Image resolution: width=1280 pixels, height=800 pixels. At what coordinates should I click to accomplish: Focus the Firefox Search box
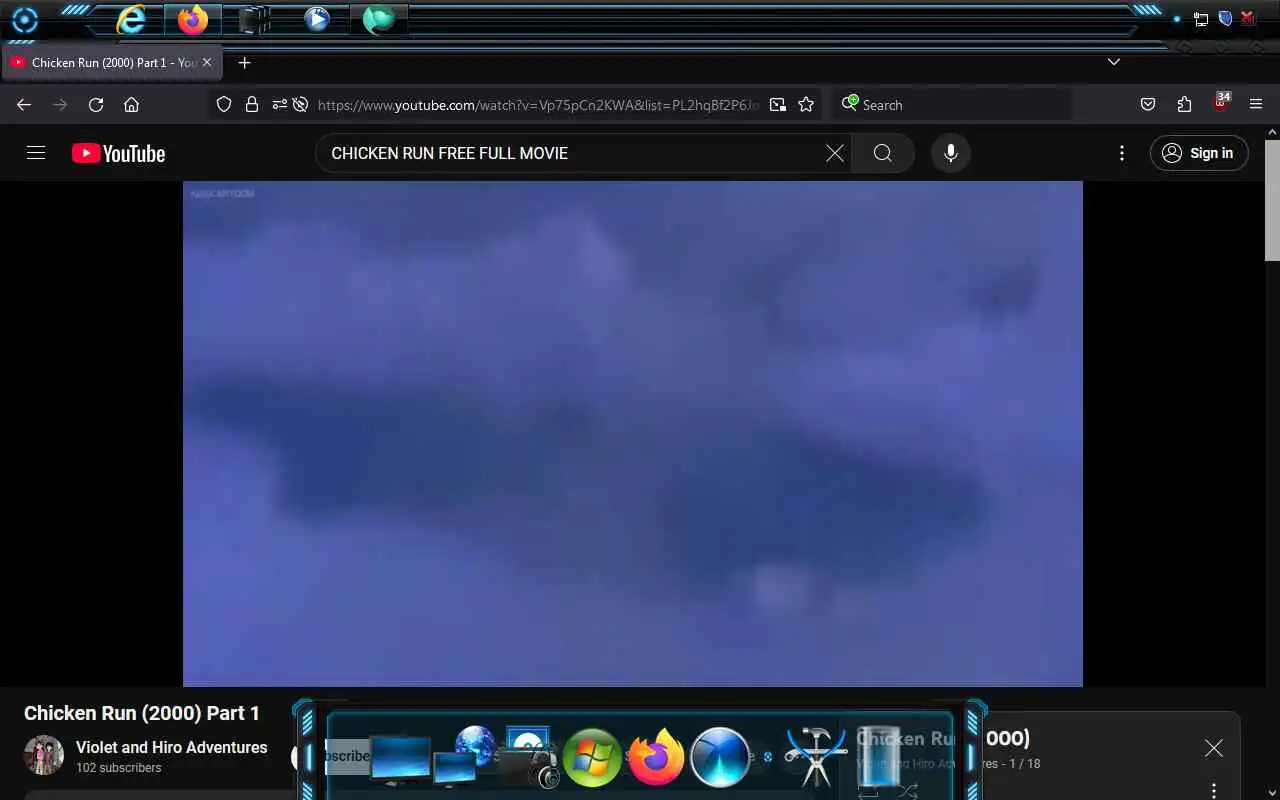[x=952, y=105]
